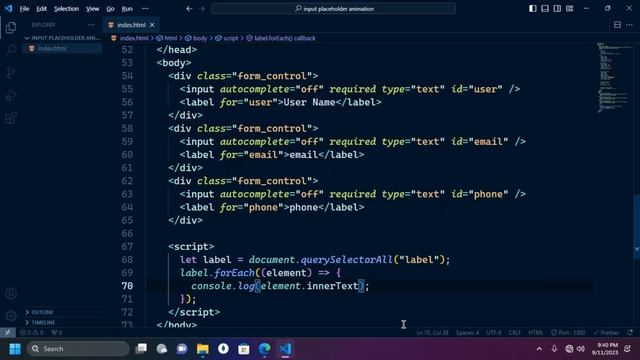
Task: Go back with the navigation arrow
Action: tap(189, 9)
